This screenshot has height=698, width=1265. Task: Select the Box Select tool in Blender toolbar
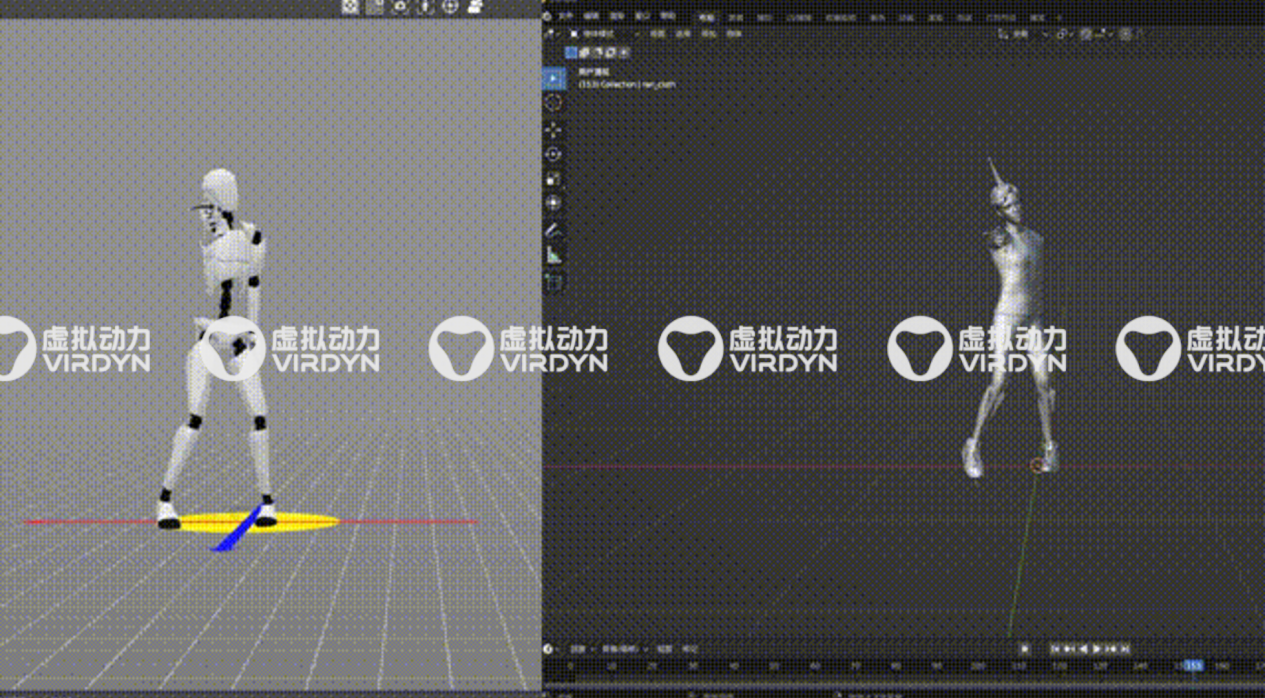click(553, 78)
